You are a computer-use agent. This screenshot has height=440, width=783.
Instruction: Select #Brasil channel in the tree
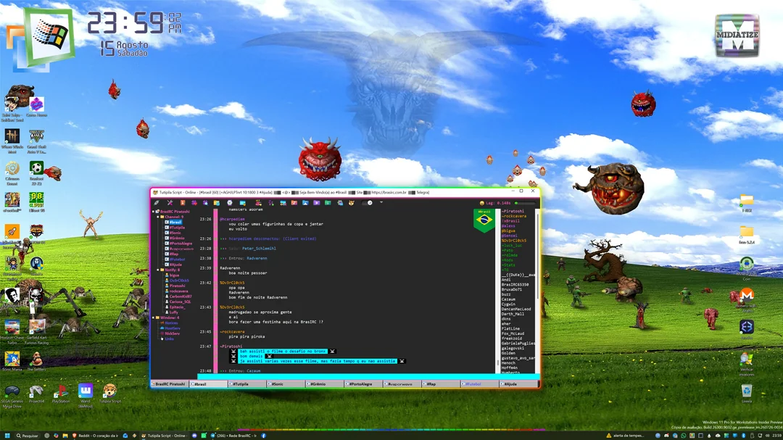pos(175,222)
